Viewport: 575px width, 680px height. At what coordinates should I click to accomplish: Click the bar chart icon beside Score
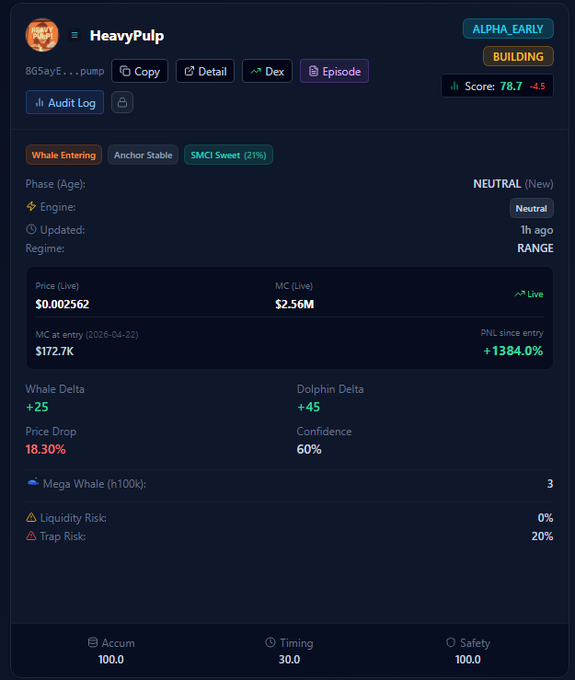(x=454, y=85)
